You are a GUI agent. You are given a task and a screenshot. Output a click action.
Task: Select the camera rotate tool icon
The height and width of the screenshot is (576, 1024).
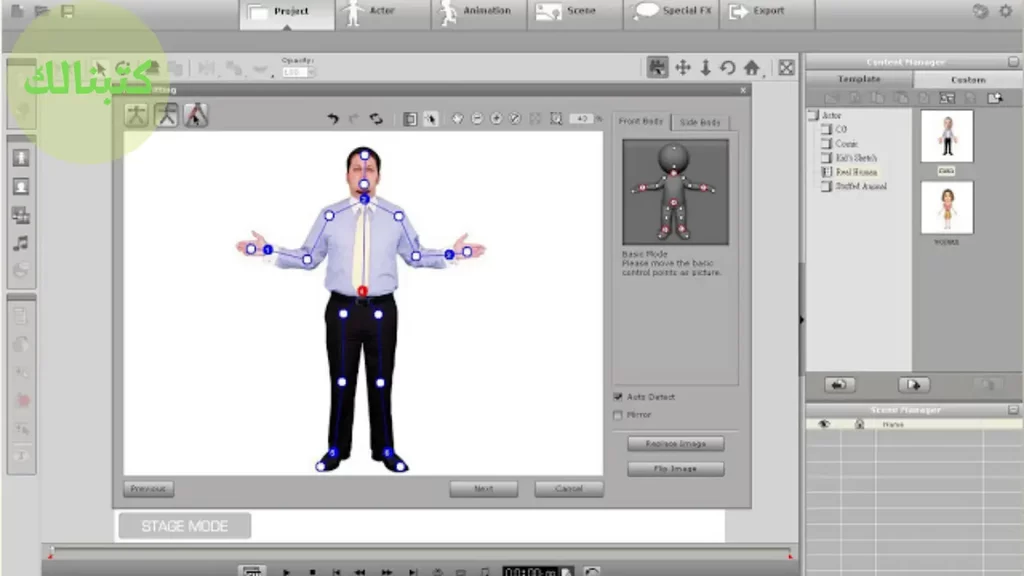coord(728,68)
